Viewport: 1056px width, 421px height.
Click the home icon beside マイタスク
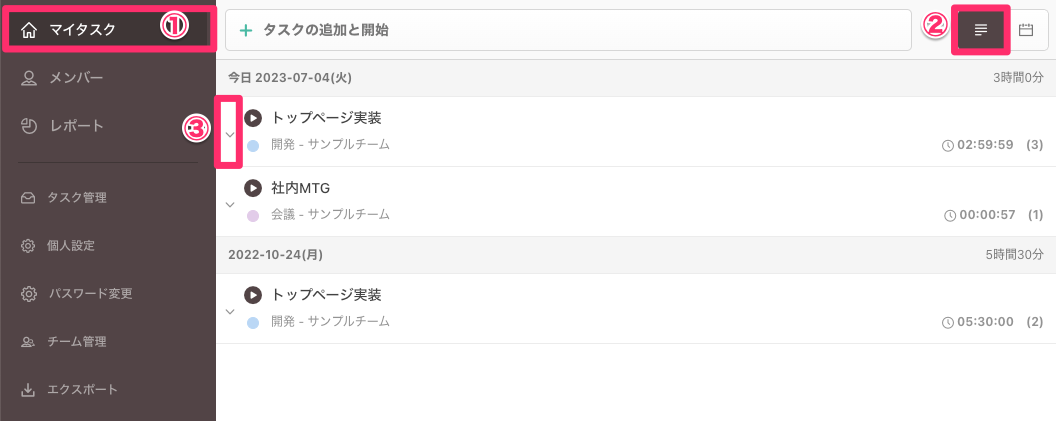[28, 30]
